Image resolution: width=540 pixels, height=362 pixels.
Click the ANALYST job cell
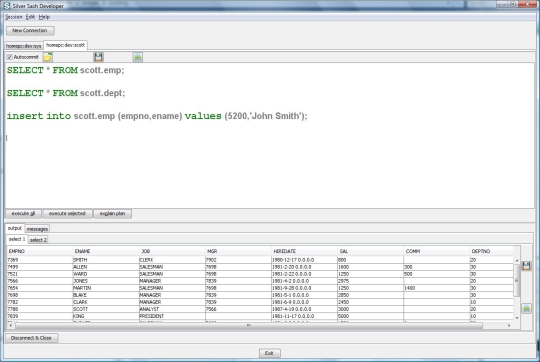coord(172,309)
